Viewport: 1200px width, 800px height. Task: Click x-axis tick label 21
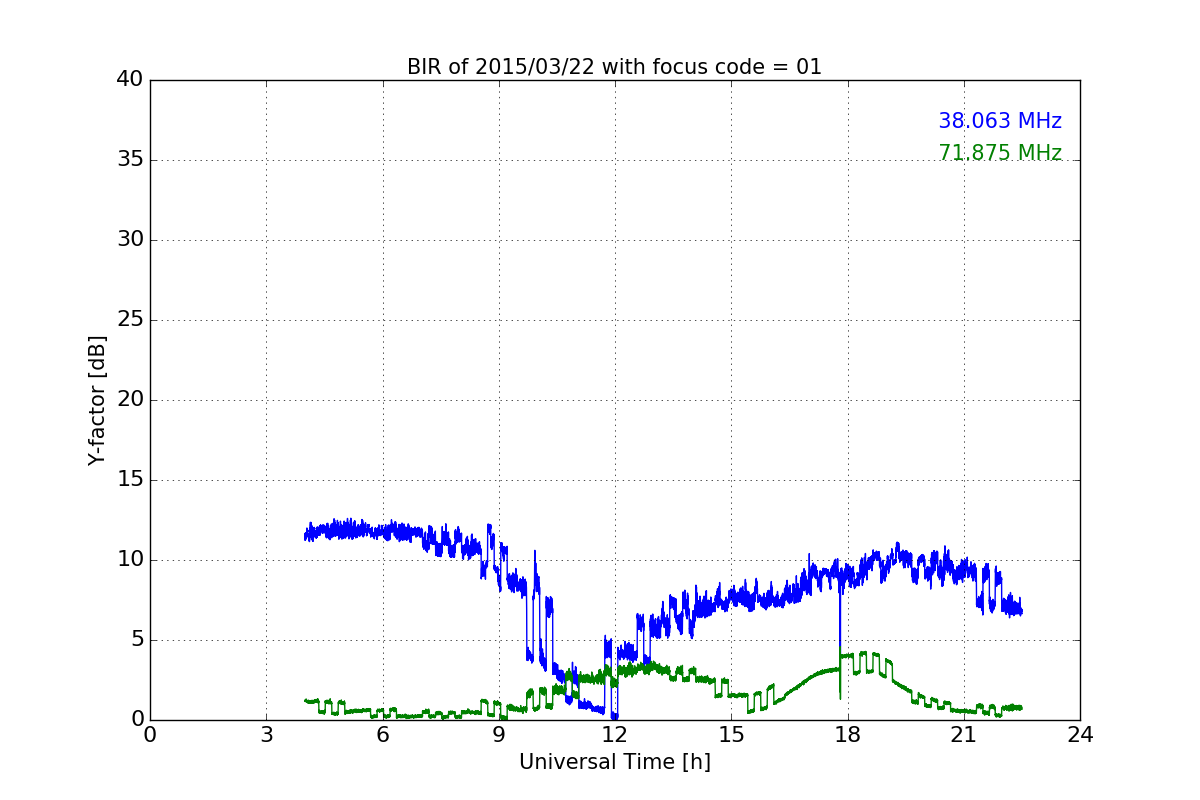(963, 735)
